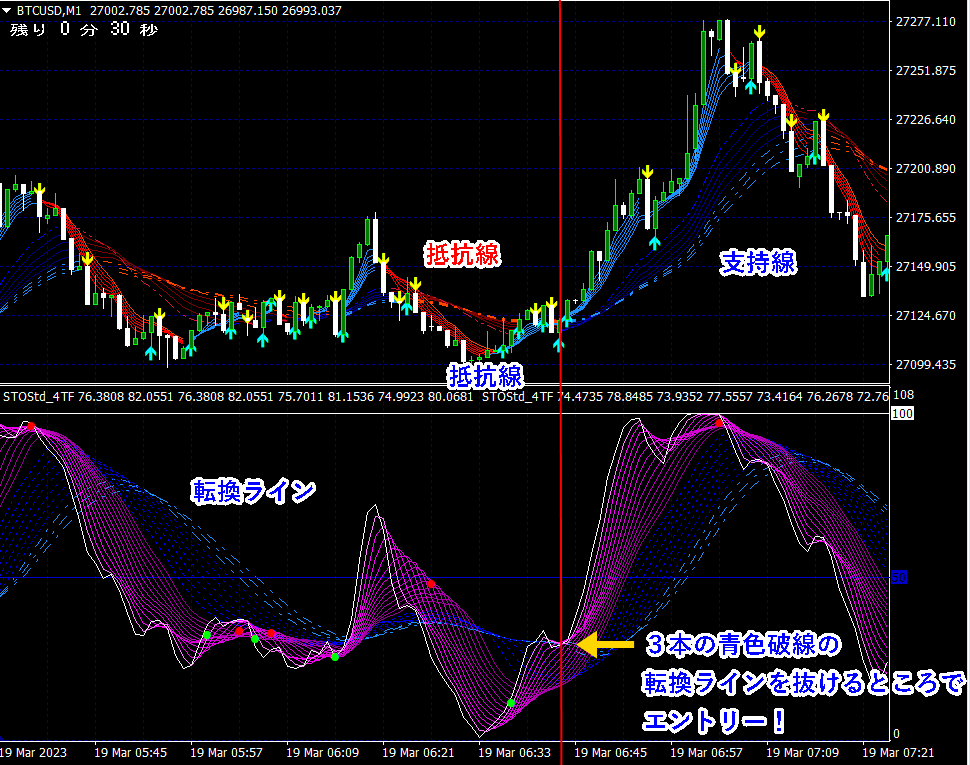Image resolution: width=970 pixels, height=765 pixels.
Task: Click the 19 Mar 06:57 time label
Action: point(706,753)
